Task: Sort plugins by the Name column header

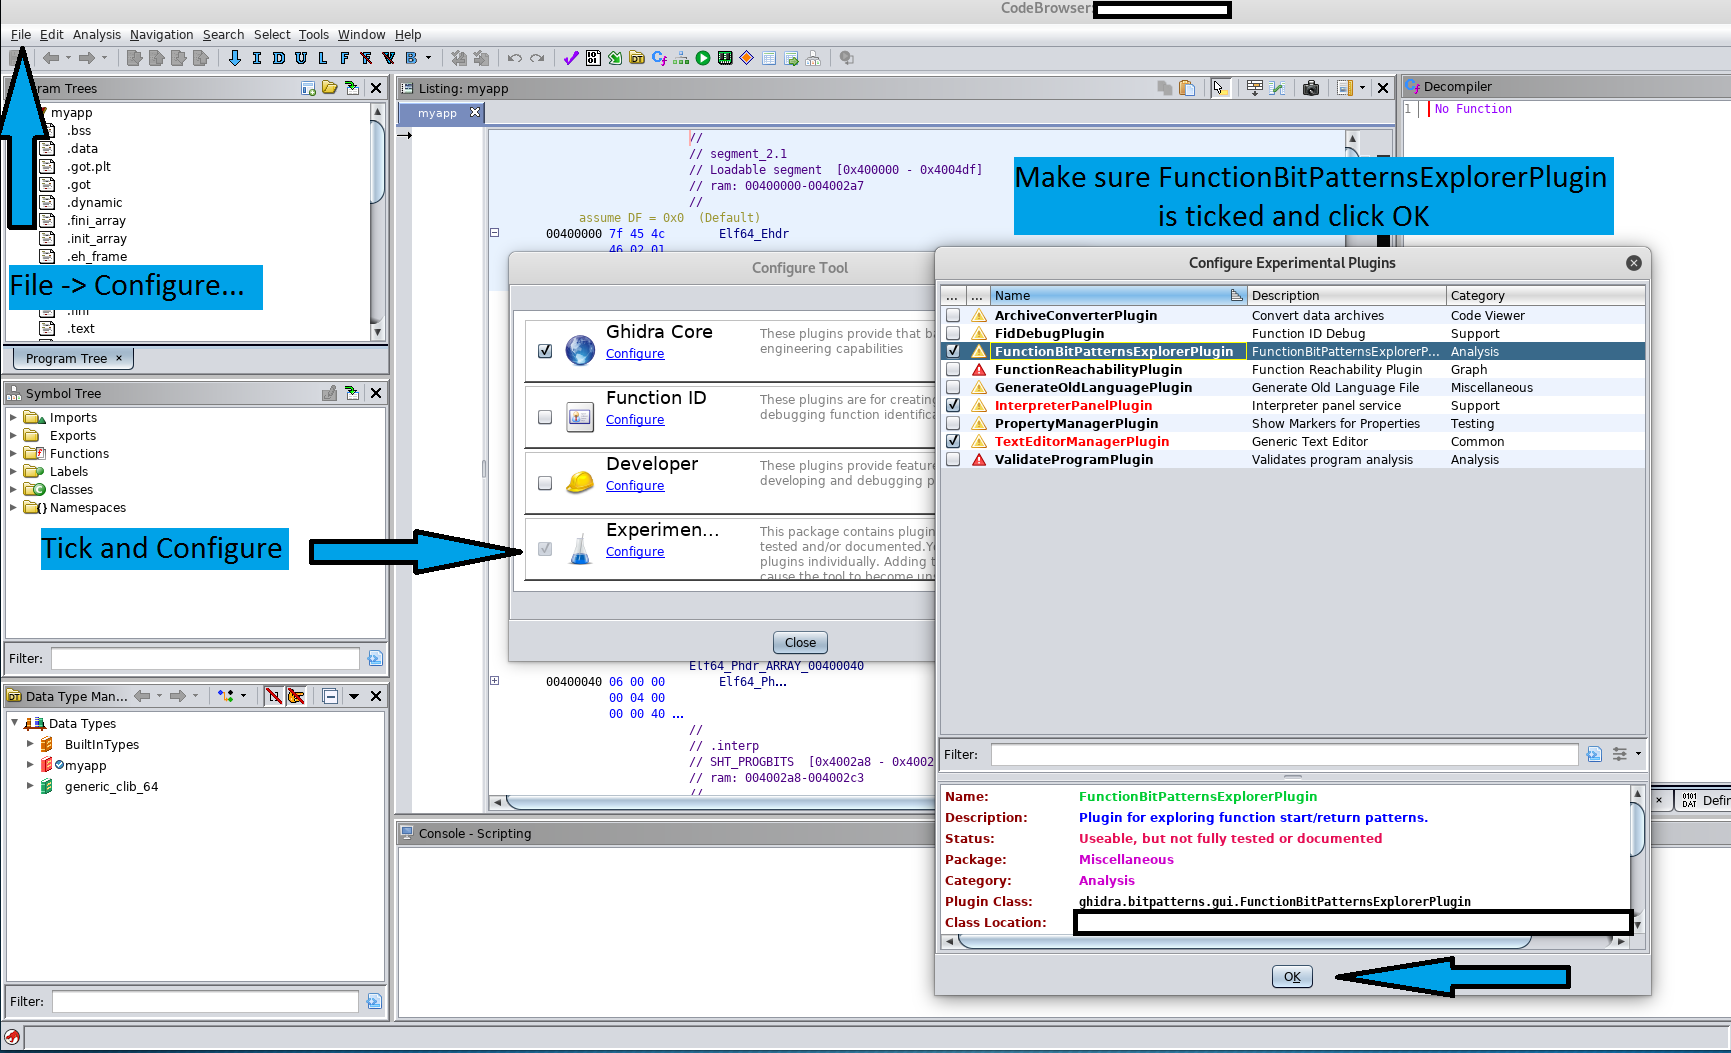Action: click(x=1117, y=295)
